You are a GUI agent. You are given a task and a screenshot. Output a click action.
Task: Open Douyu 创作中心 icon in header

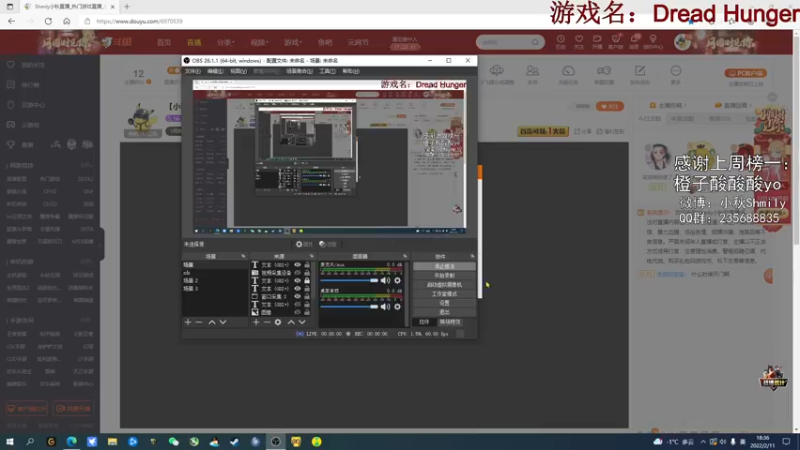[653, 42]
